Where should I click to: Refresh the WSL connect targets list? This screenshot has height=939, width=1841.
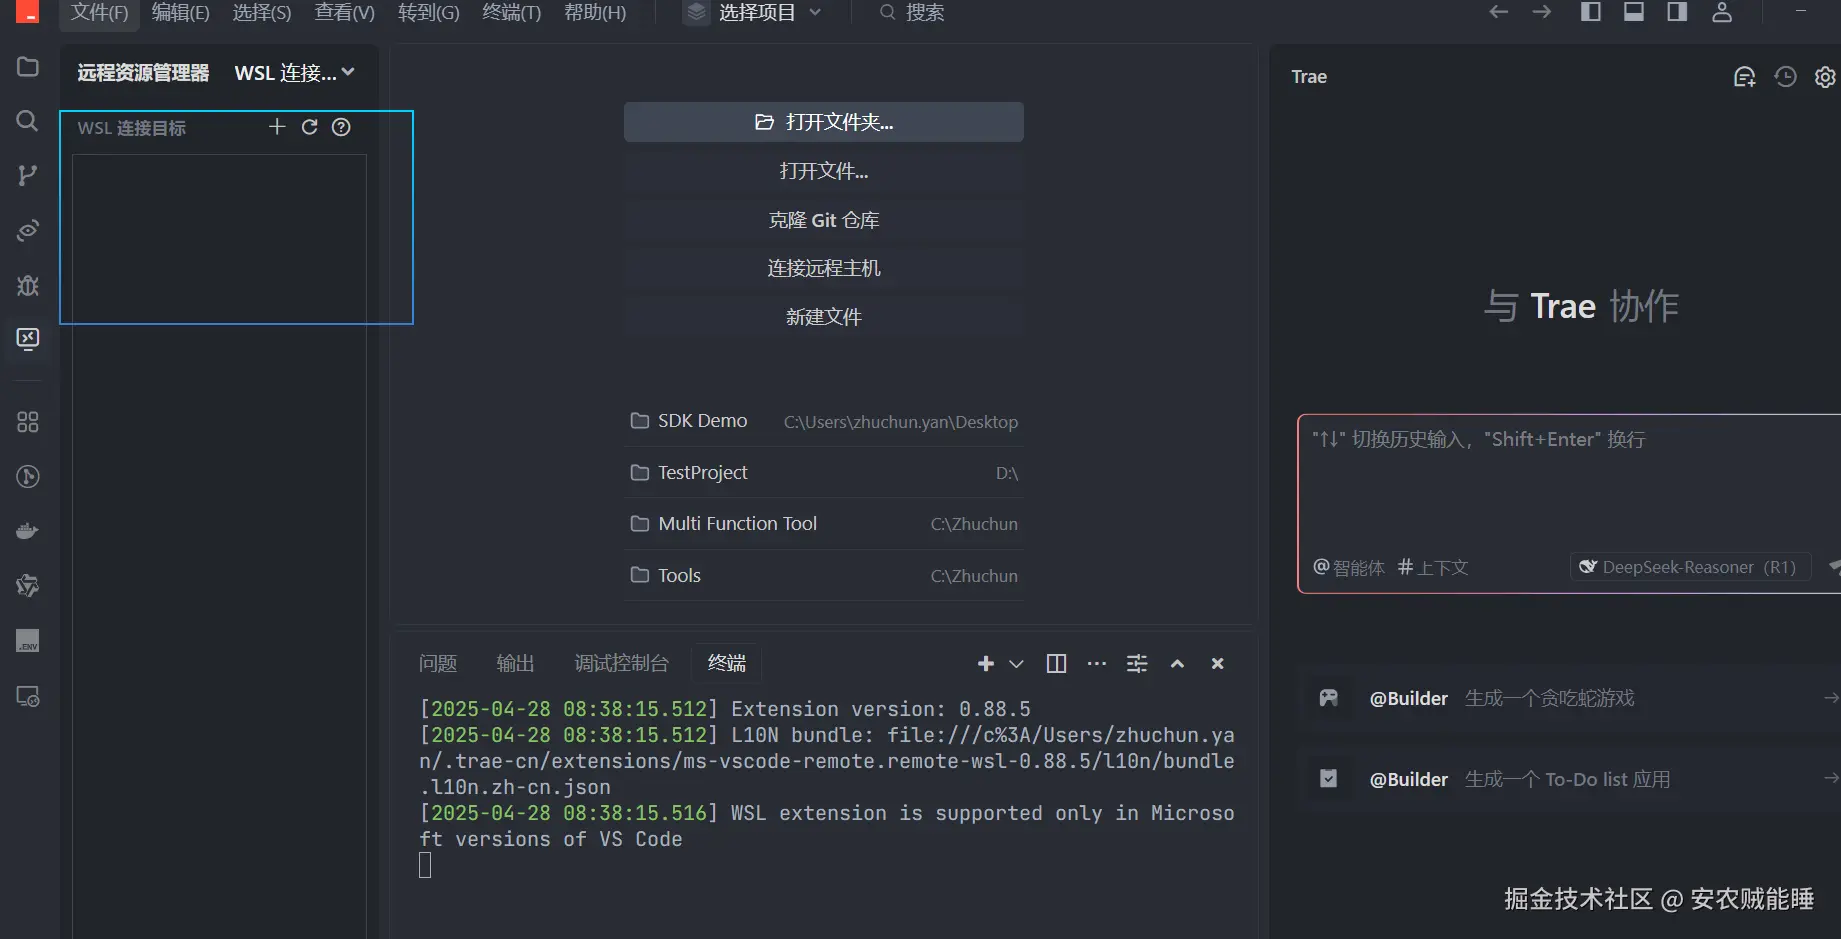pyautogui.click(x=309, y=127)
